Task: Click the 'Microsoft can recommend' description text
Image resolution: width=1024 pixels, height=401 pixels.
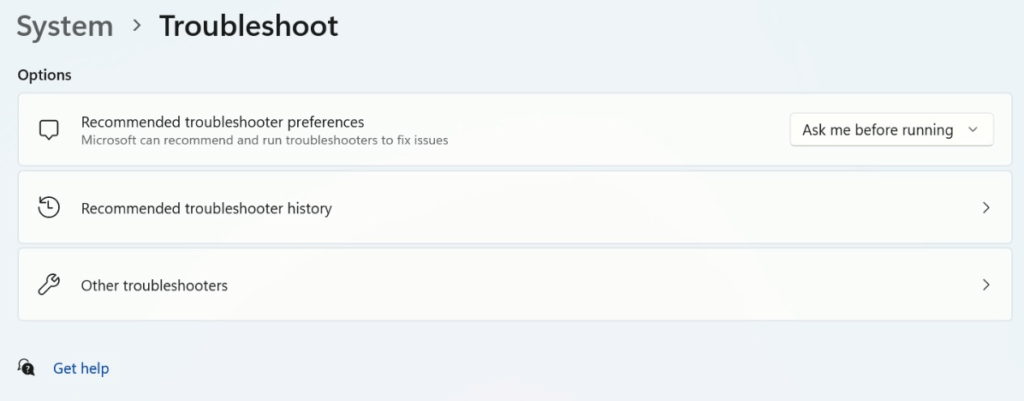Action: [264, 141]
